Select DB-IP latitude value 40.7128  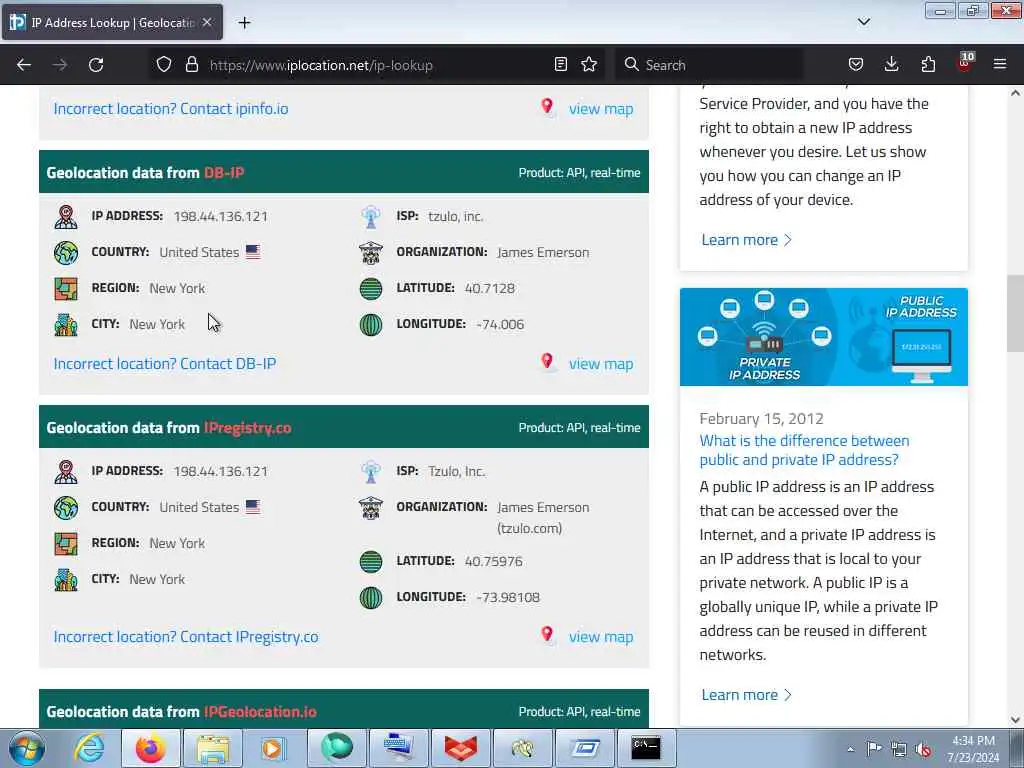pos(490,288)
